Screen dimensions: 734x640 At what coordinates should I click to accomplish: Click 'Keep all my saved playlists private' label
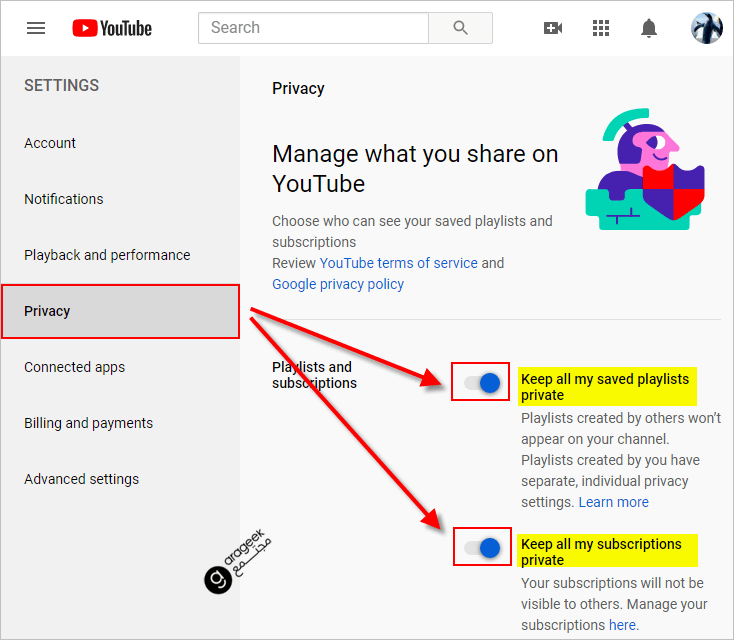[605, 387]
